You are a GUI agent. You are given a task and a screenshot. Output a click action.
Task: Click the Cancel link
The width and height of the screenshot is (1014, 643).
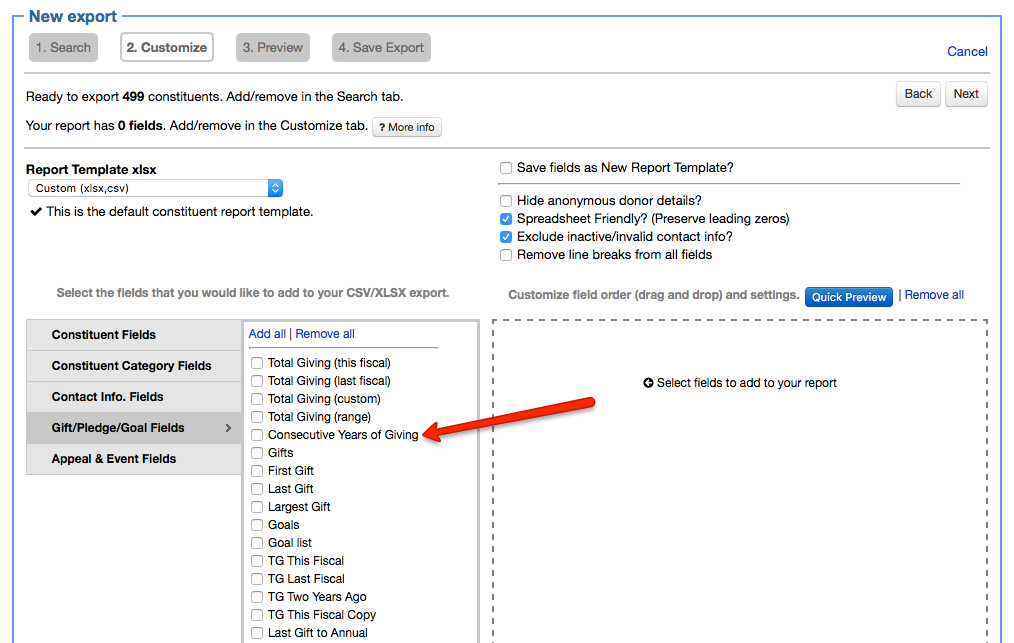point(967,52)
